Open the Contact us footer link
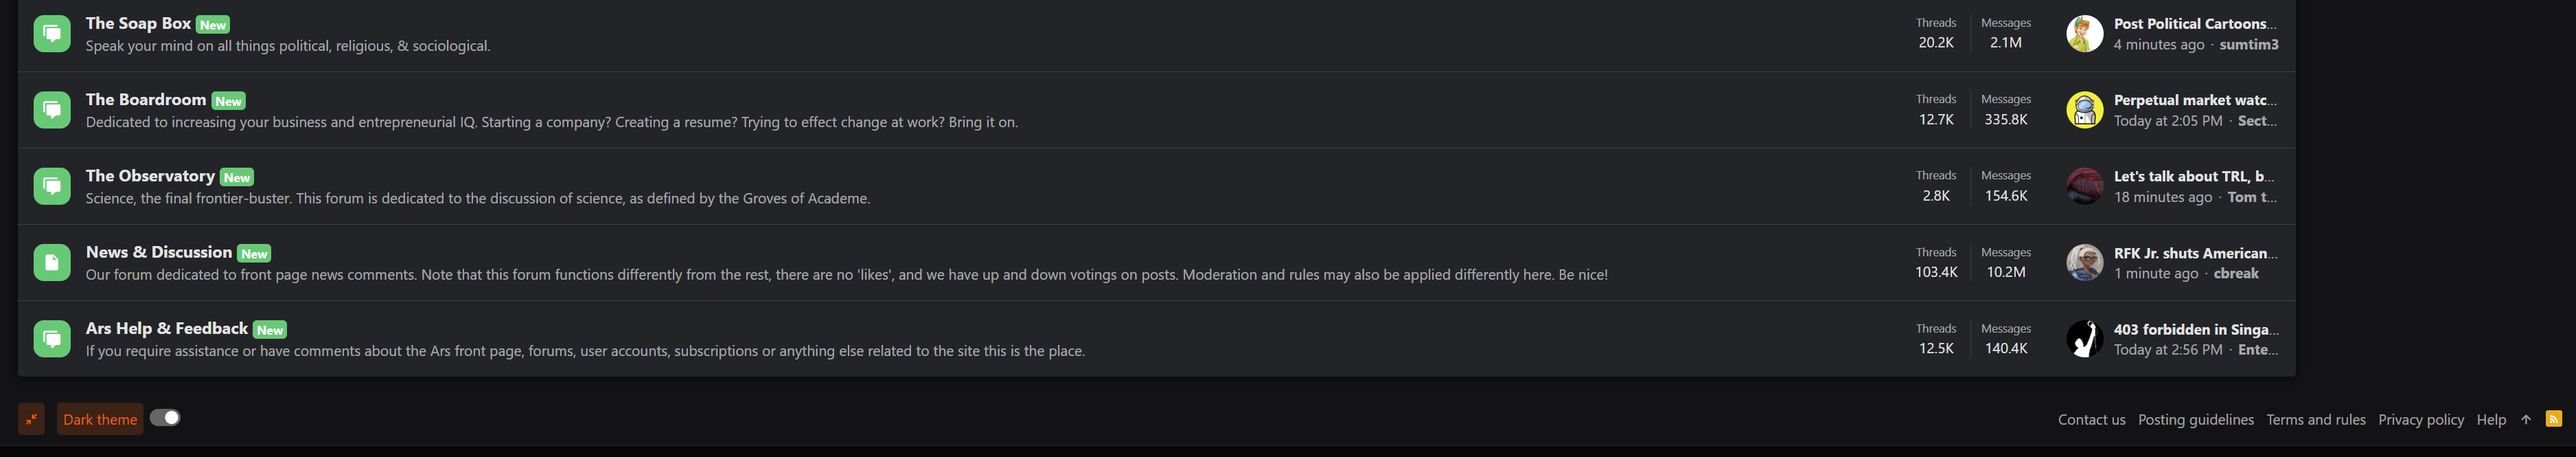2576x457 pixels. pos(2091,420)
